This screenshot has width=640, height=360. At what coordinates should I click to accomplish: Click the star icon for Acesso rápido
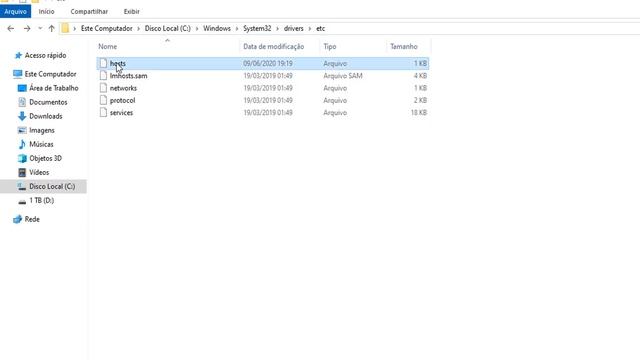(x=18, y=55)
